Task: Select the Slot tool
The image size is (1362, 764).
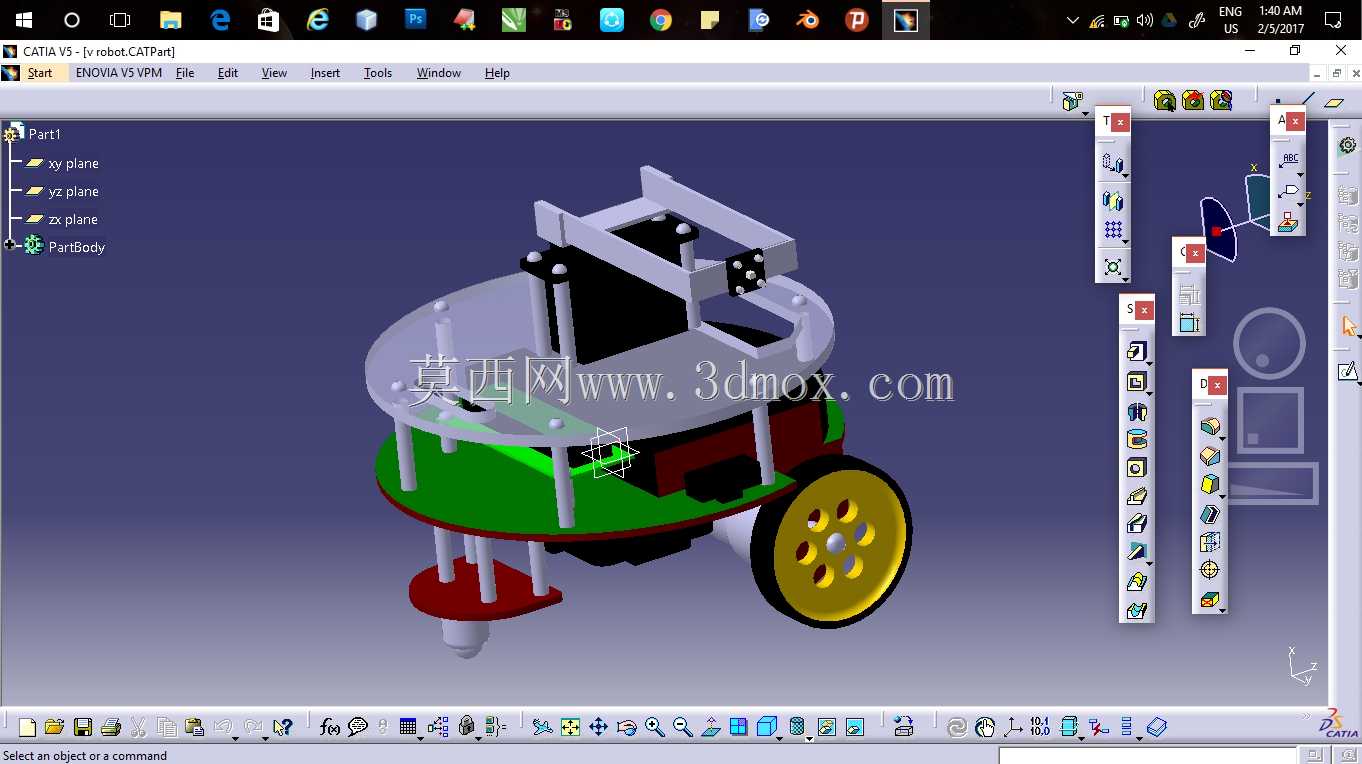Action: pyautogui.click(x=1136, y=524)
